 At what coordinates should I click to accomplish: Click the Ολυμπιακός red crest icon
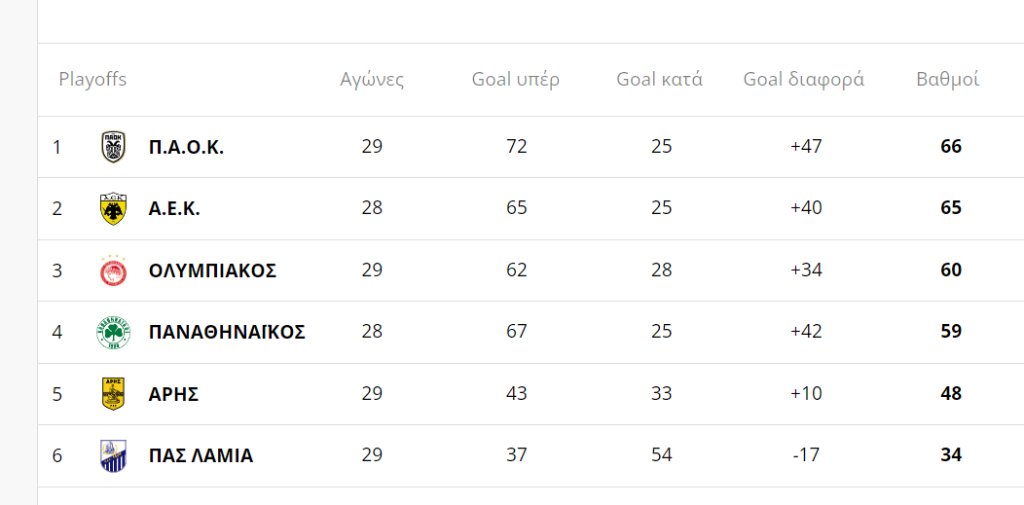coord(113,271)
